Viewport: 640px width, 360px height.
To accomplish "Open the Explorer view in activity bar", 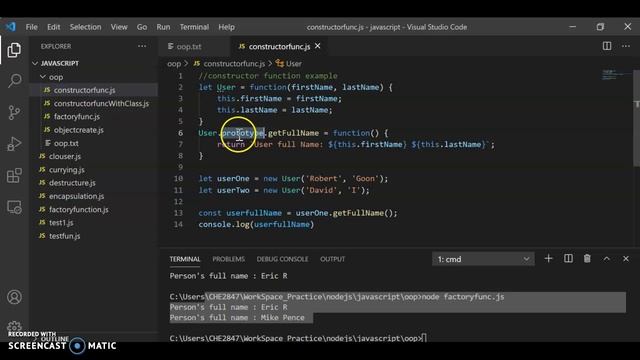I will coord(14,50).
